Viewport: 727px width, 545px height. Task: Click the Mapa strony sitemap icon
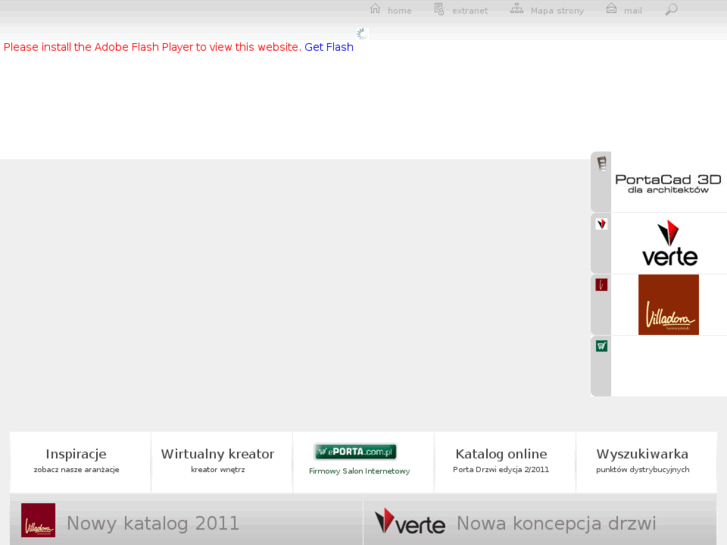tap(517, 9)
